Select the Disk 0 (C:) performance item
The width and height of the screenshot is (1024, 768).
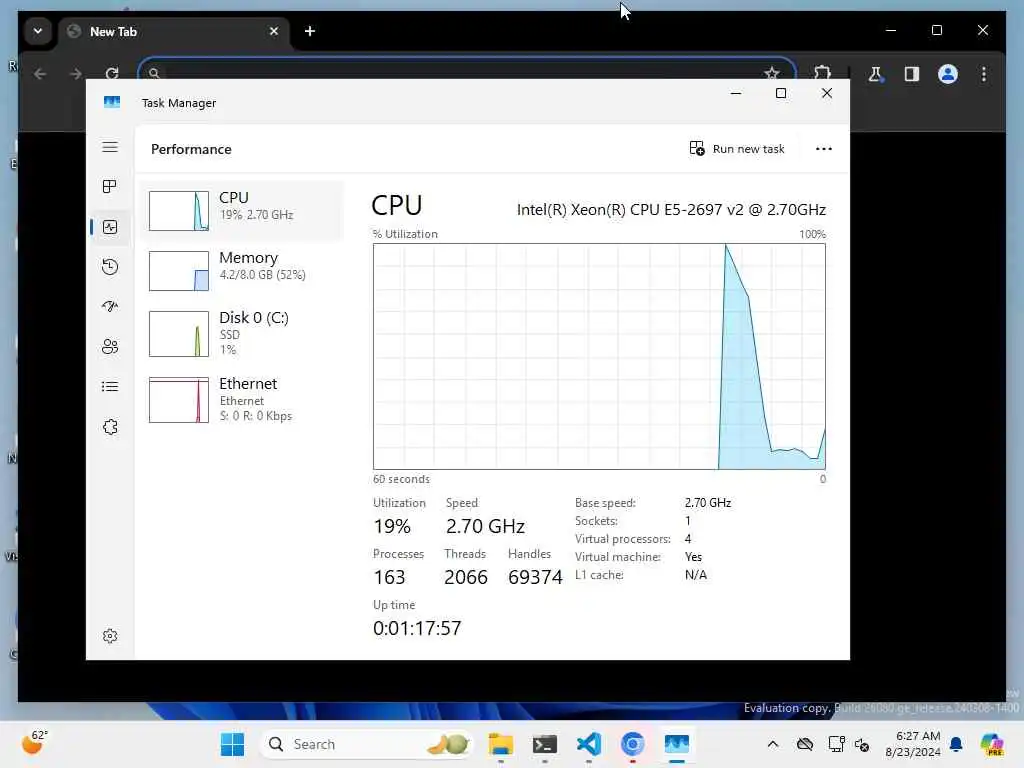242,333
